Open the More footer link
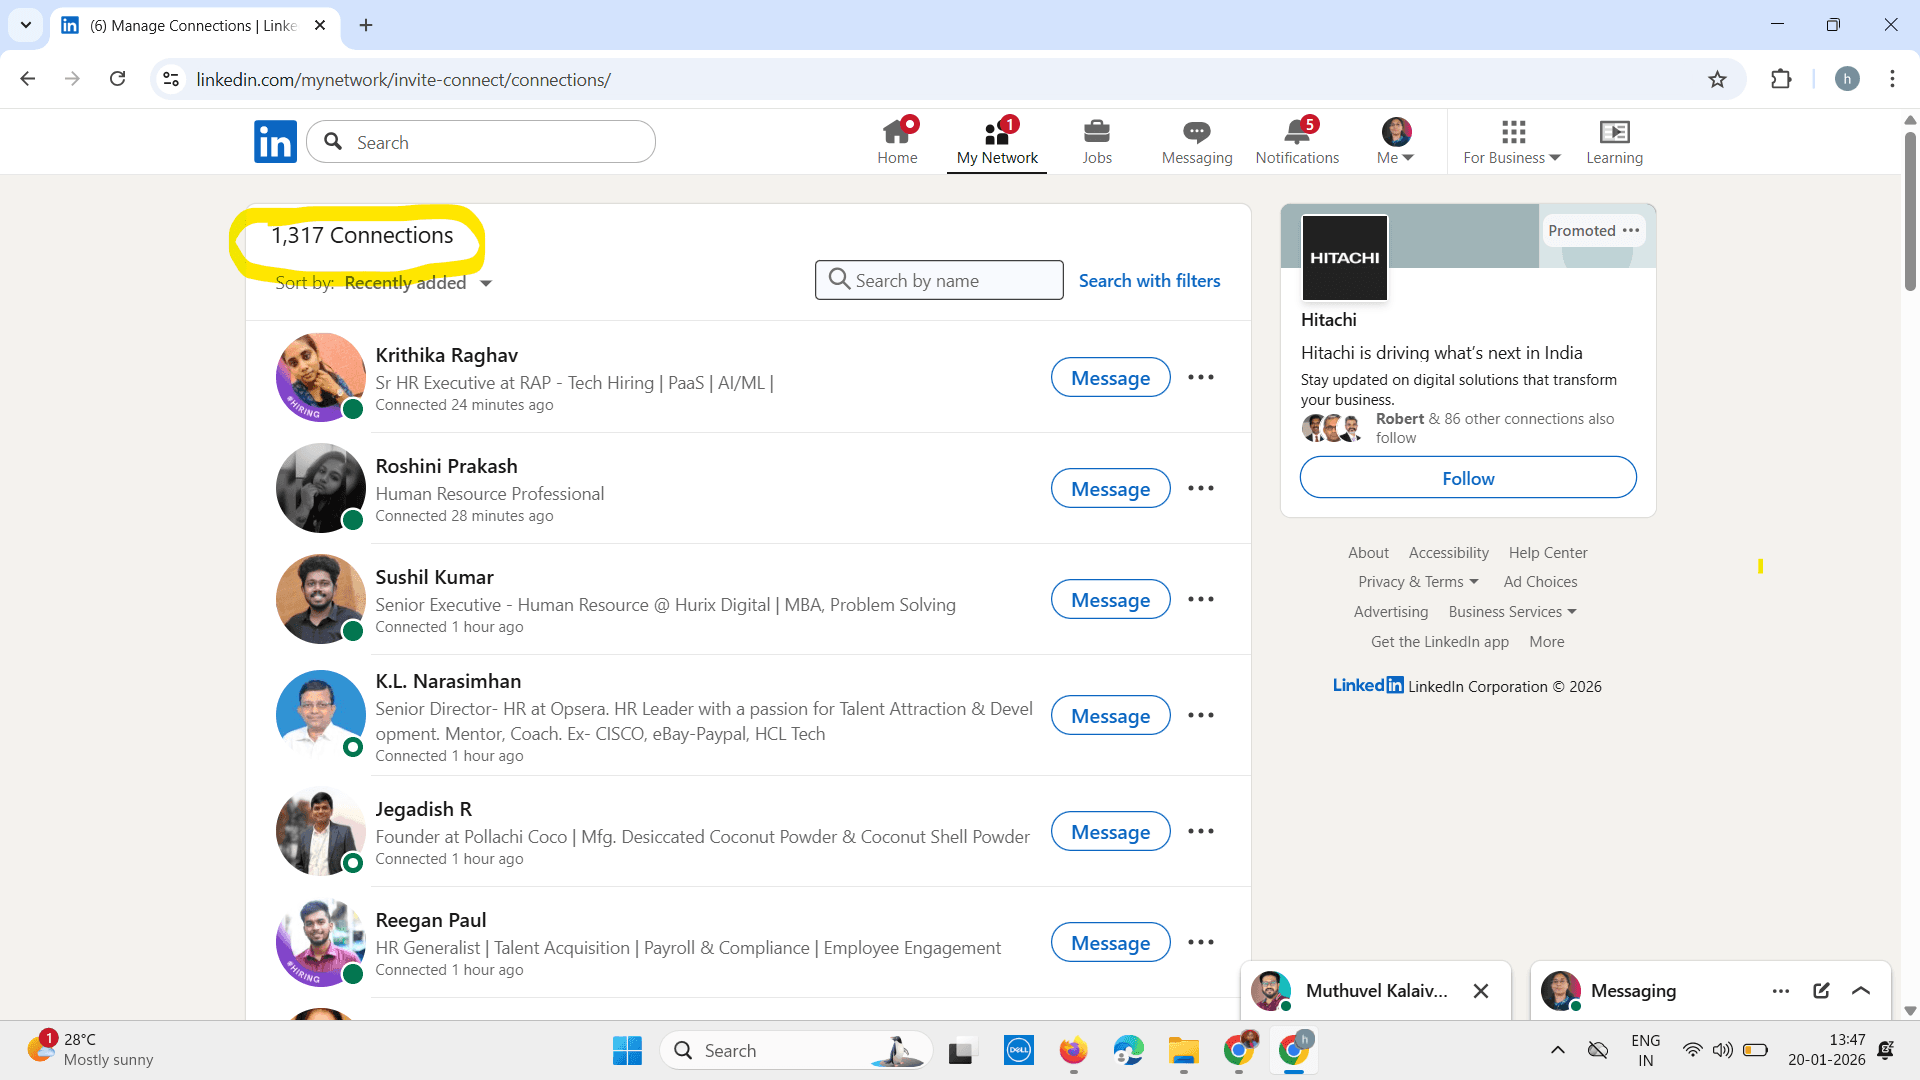1920x1080 pixels. pyautogui.click(x=1546, y=642)
